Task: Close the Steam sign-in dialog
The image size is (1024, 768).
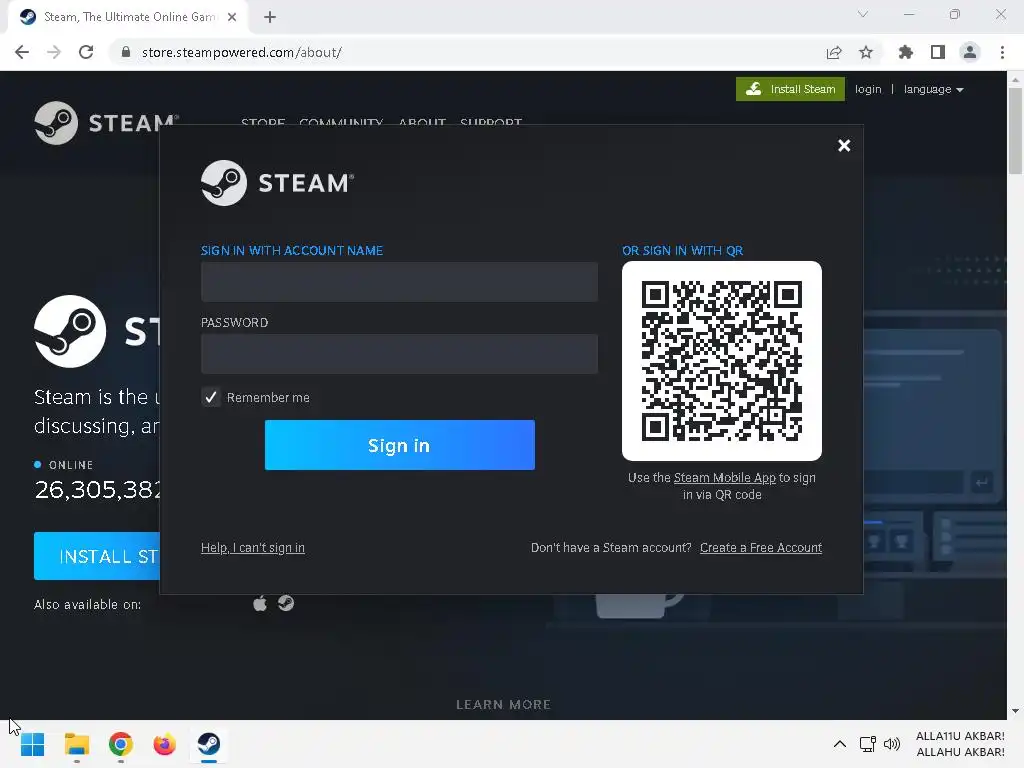Action: pos(844,146)
